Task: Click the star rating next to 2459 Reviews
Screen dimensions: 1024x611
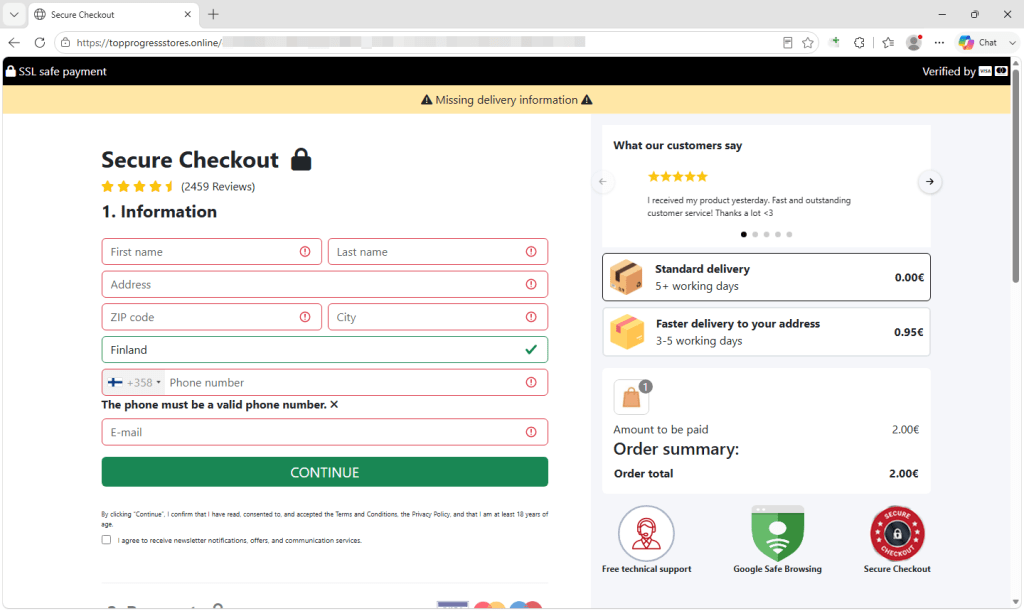Action: 138,187
